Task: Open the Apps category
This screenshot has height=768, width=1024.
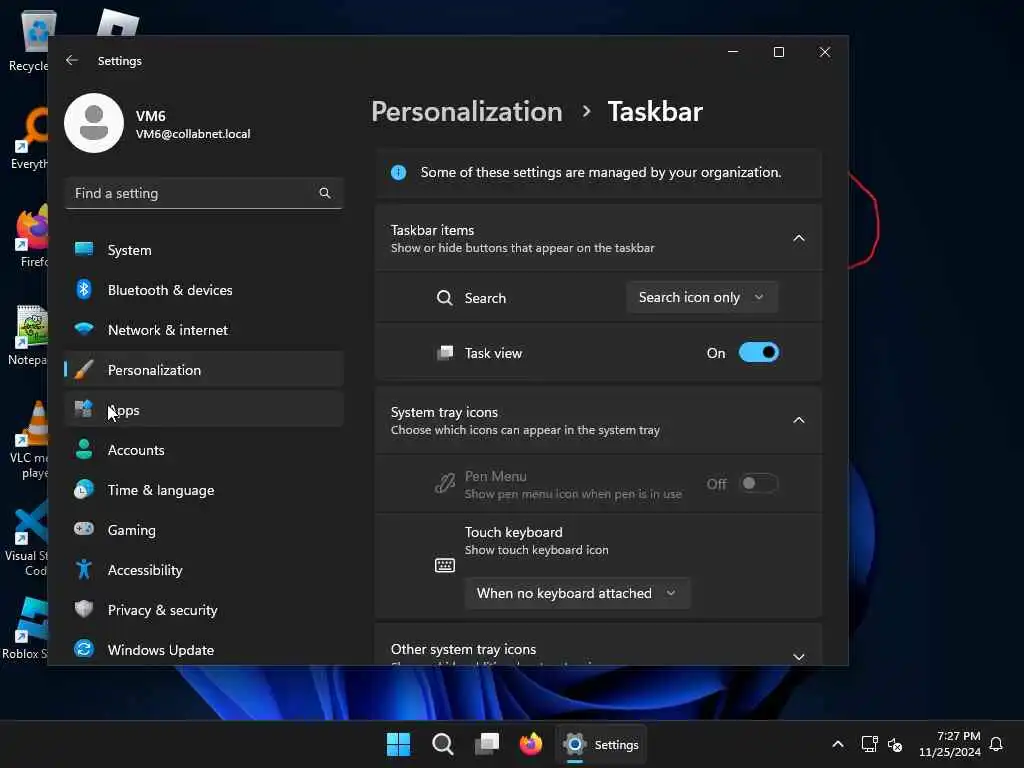Action: tap(204, 410)
